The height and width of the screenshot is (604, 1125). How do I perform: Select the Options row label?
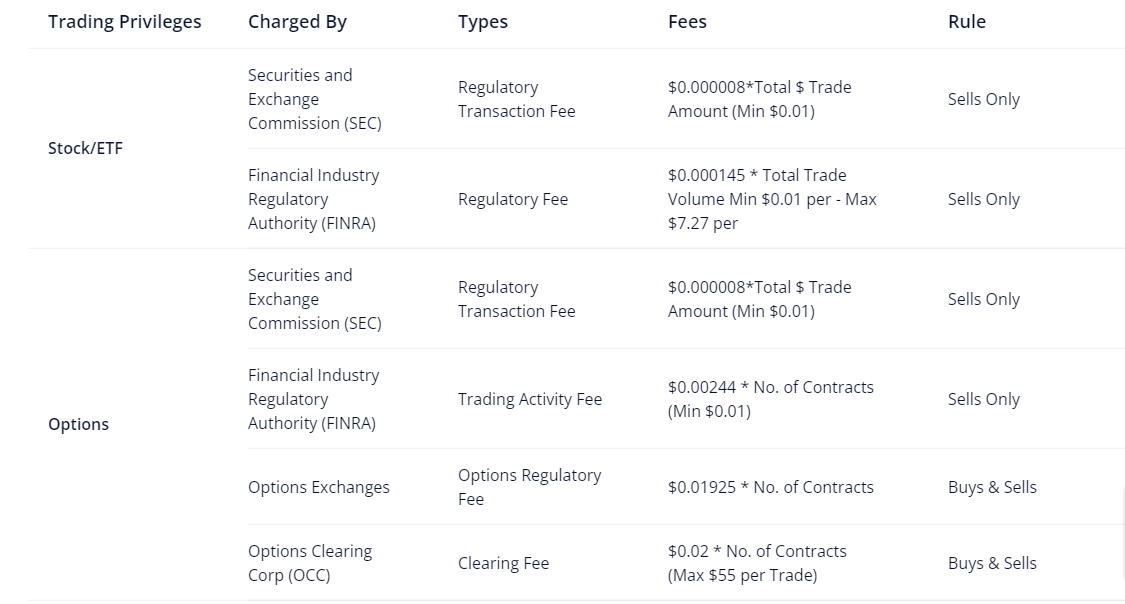point(78,425)
